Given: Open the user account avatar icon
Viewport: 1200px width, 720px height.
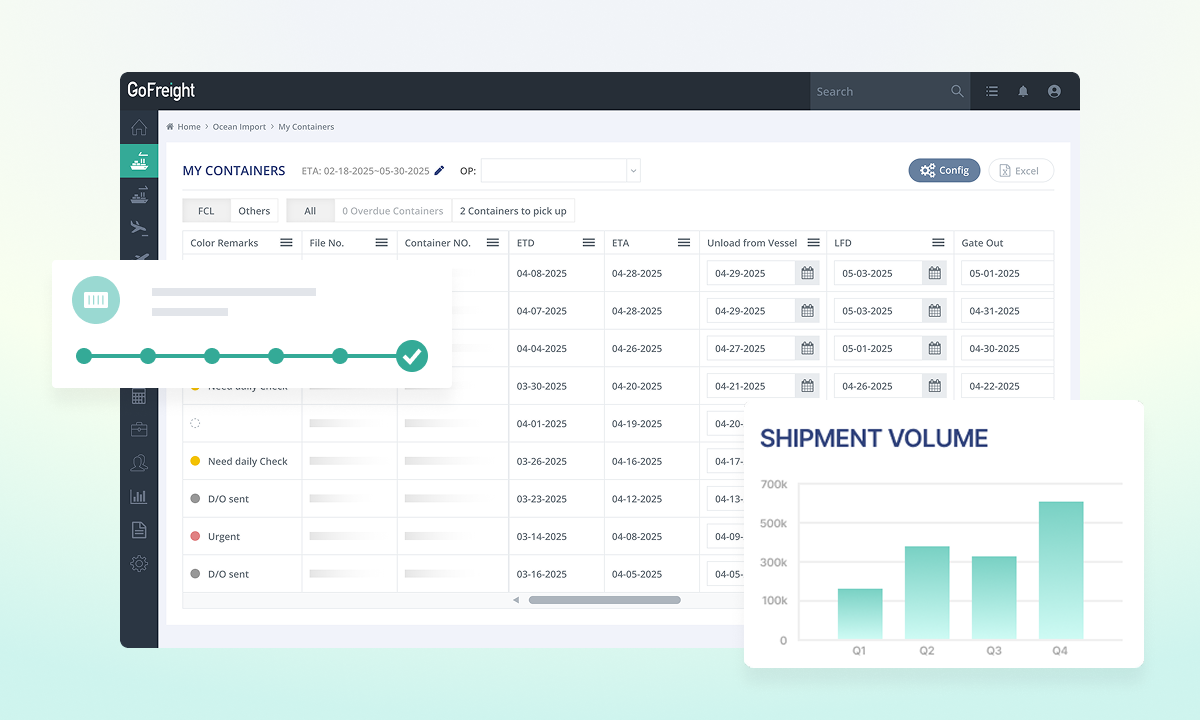Looking at the screenshot, I should [x=1054, y=91].
